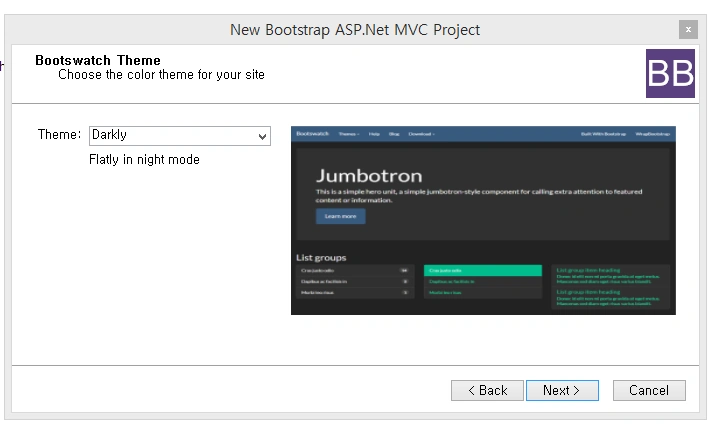This screenshot has height=427, width=715.
Task: Click the List groups heading in preview
Action: (x=321, y=258)
